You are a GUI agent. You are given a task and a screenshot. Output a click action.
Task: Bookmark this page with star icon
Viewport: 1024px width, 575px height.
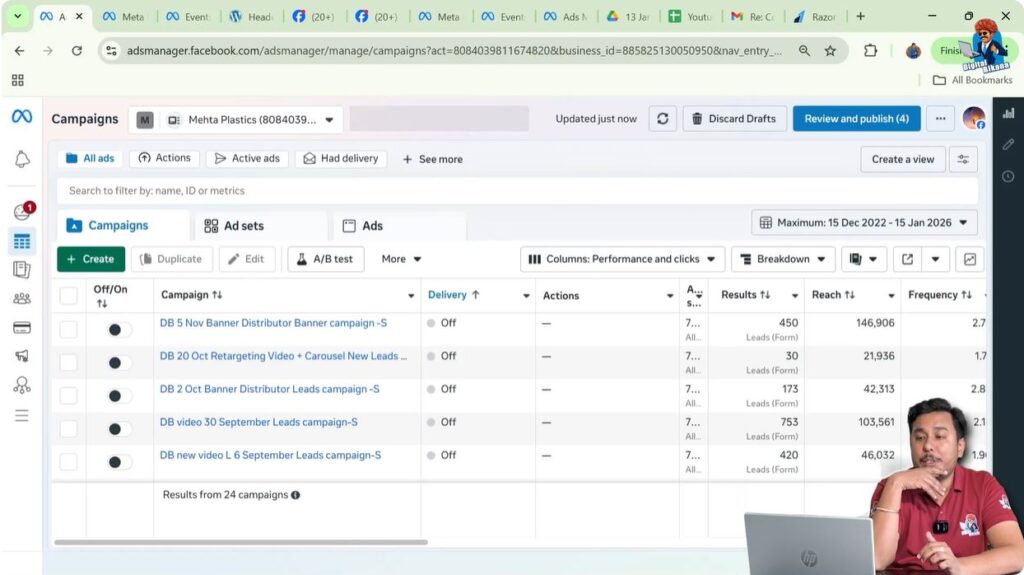click(830, 50)
